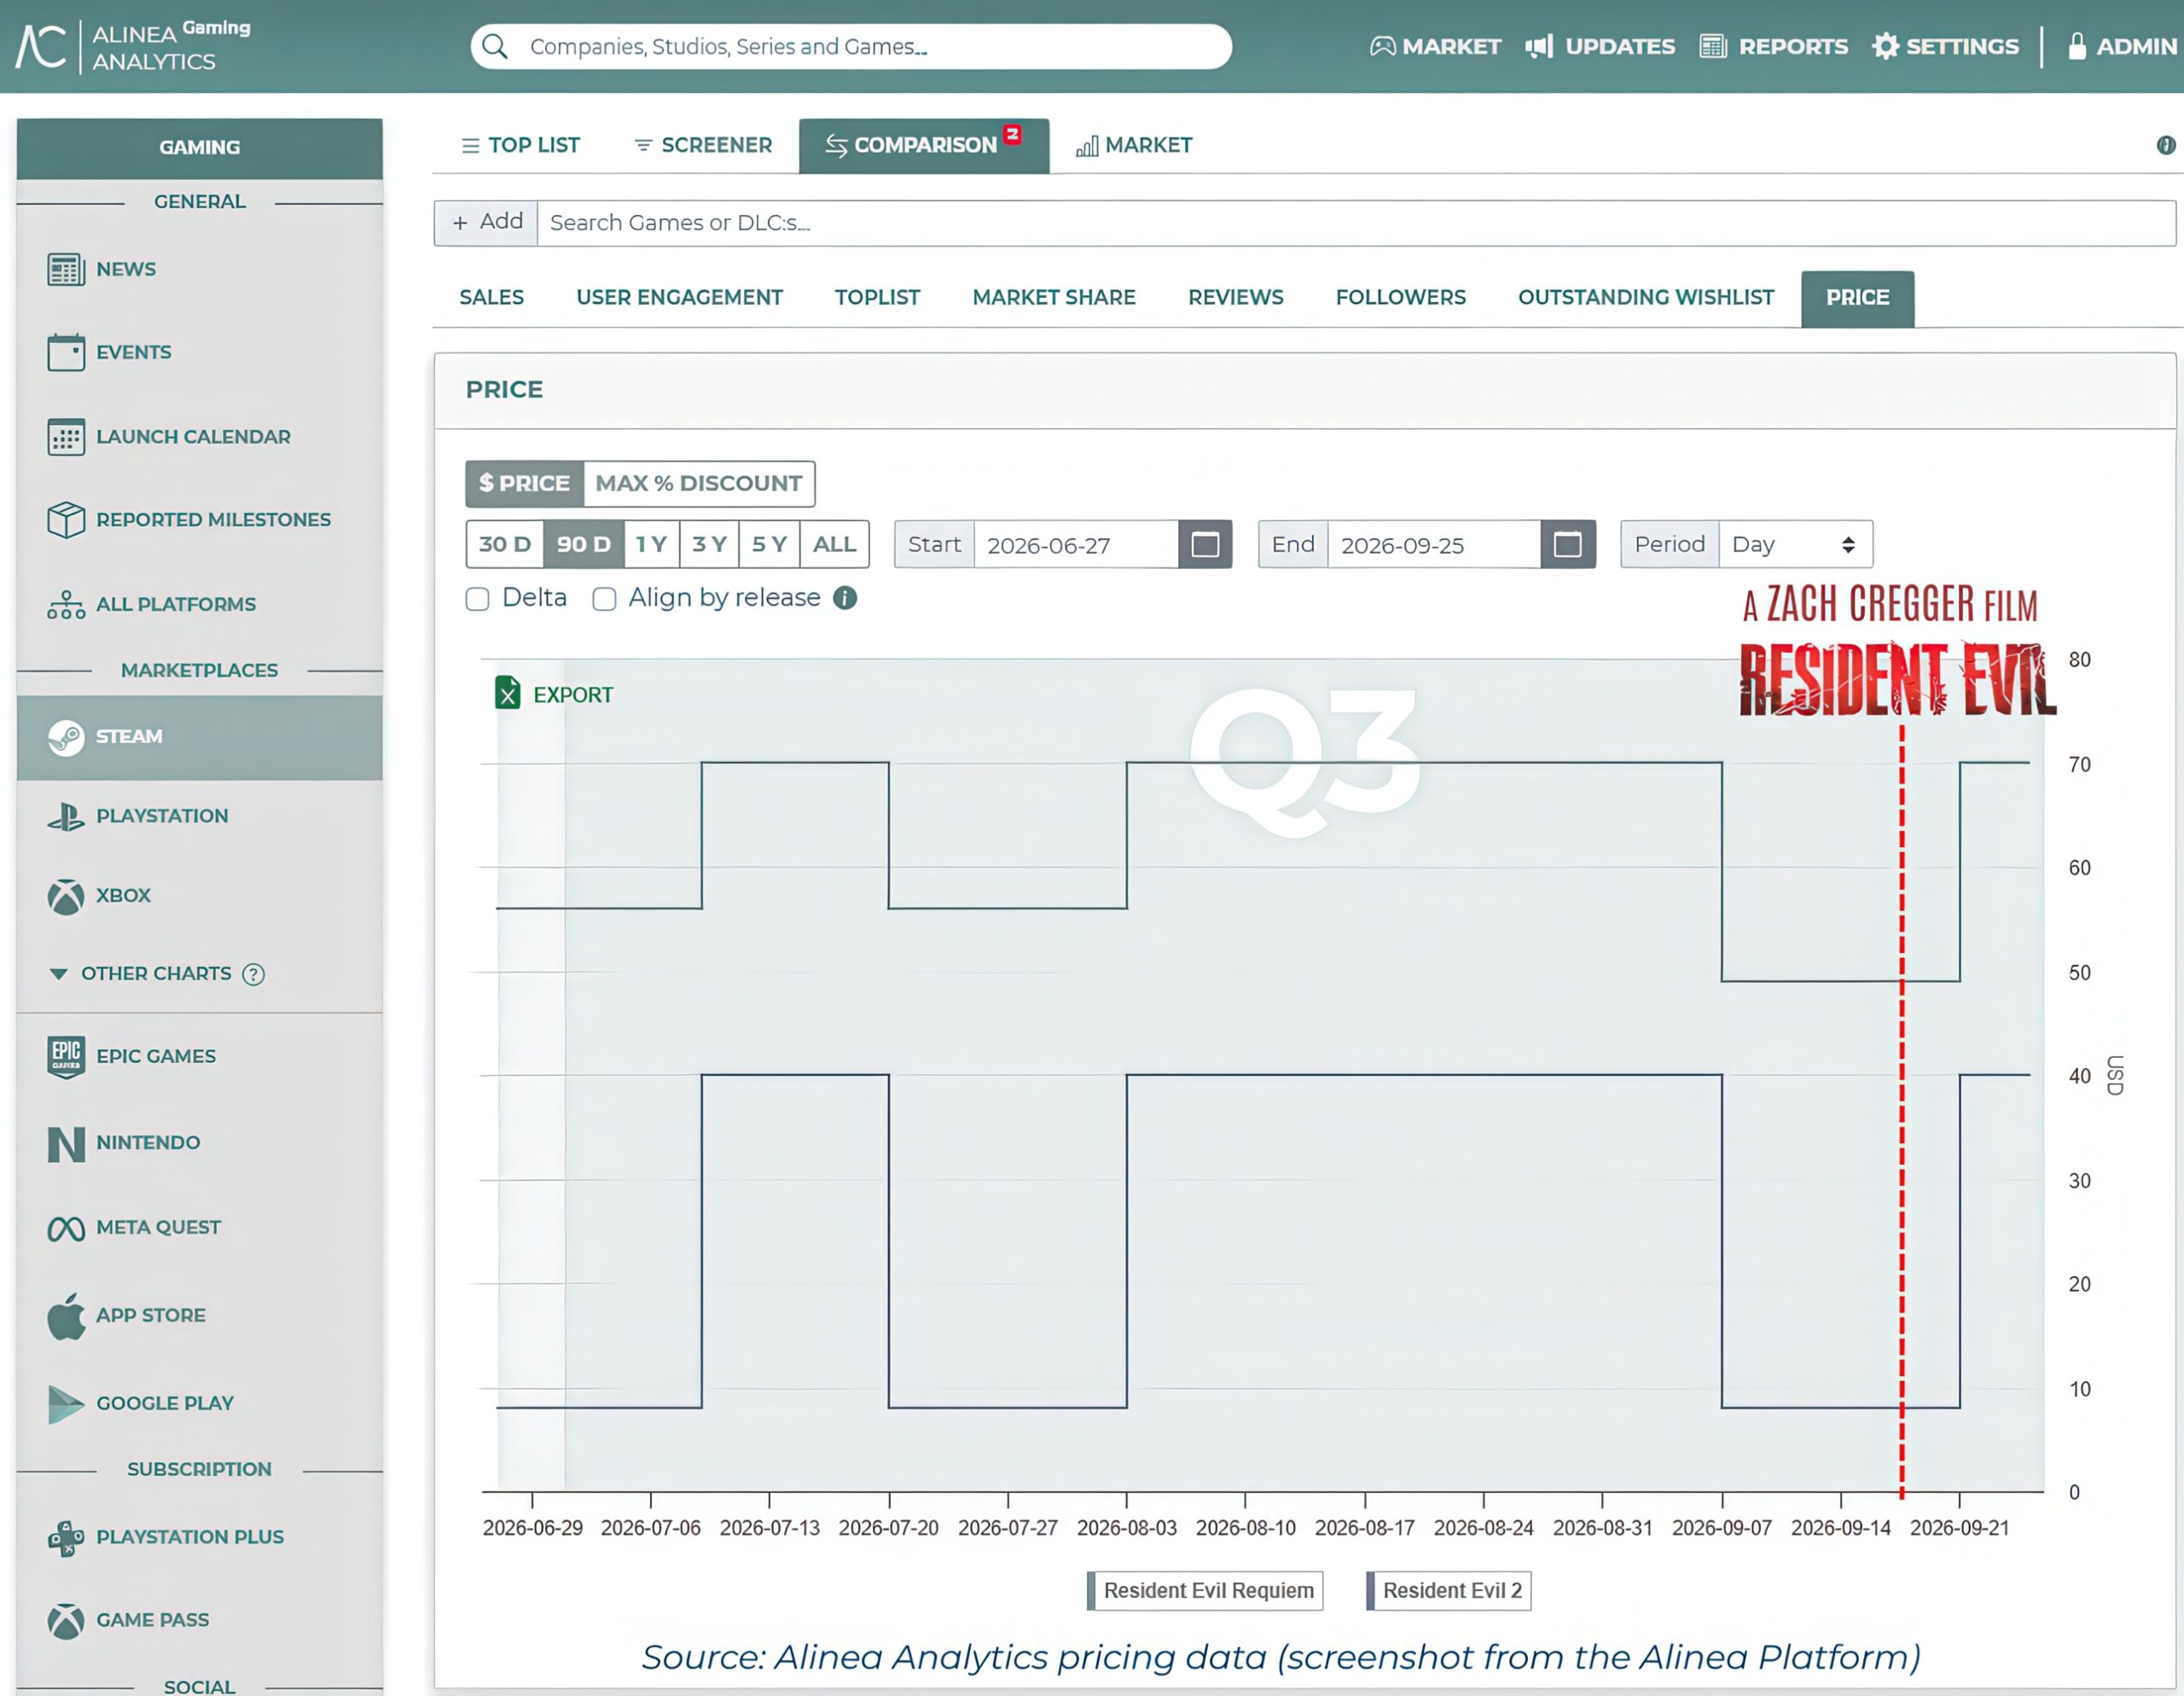Screen dimensions: 2184x1696
Task: Select the Steam marketplace icon
Action: [x=66, y=737]
